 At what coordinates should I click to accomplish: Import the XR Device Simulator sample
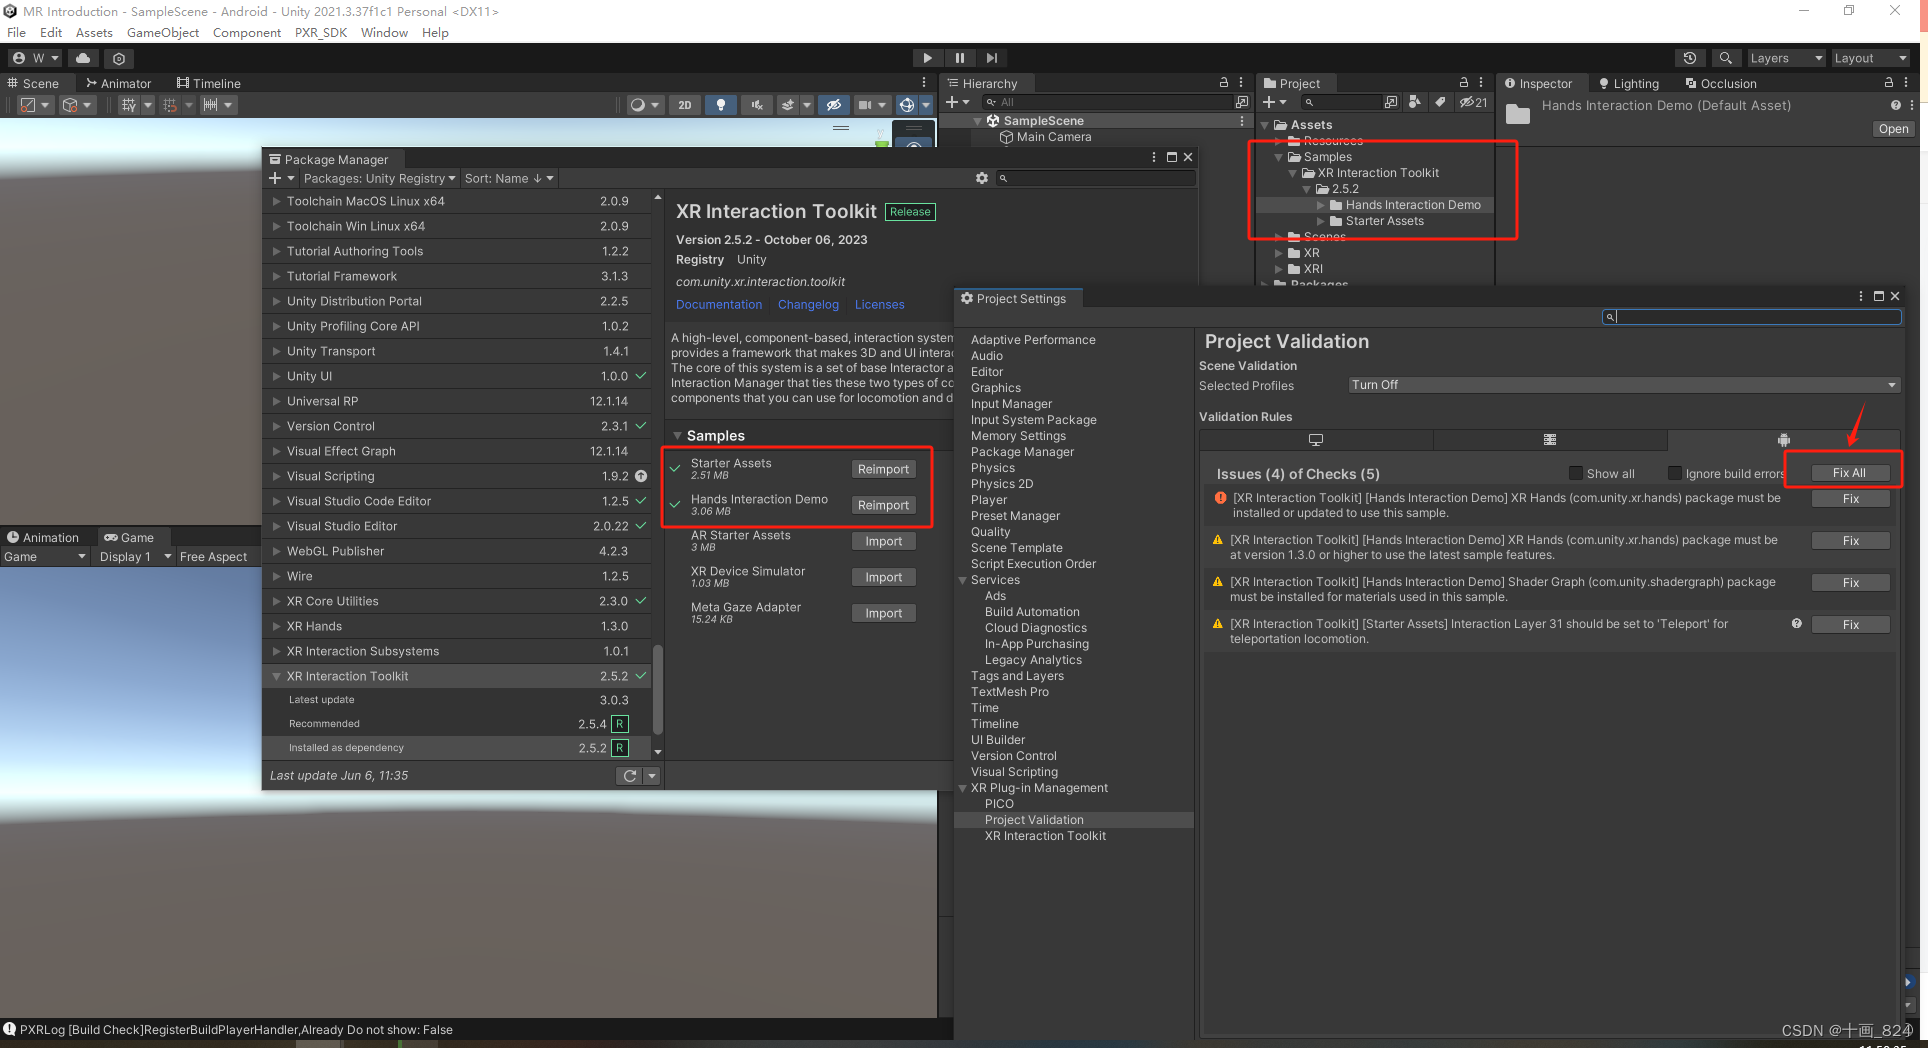click(x=883, y=577)
